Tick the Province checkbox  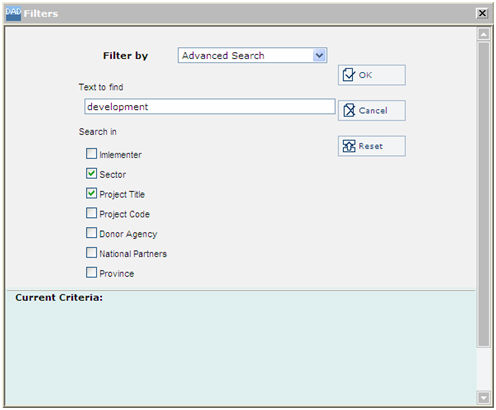[91, 272]
